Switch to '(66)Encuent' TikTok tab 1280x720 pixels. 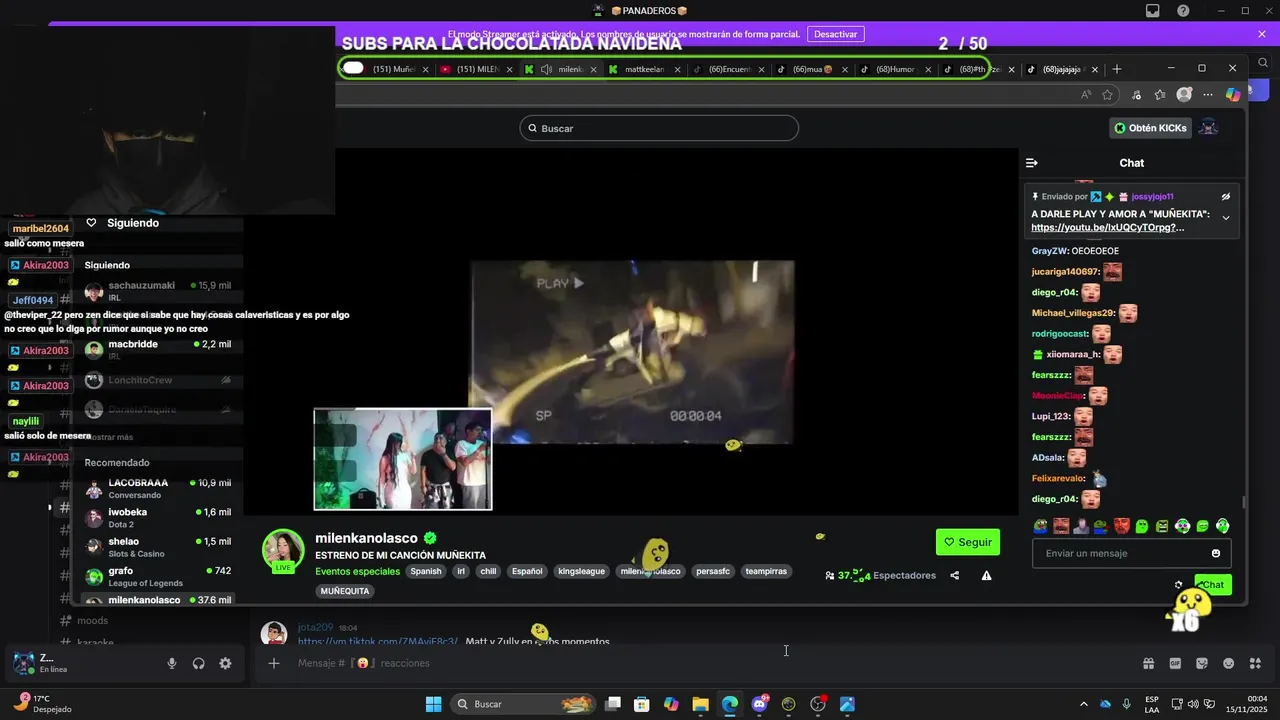728,69
